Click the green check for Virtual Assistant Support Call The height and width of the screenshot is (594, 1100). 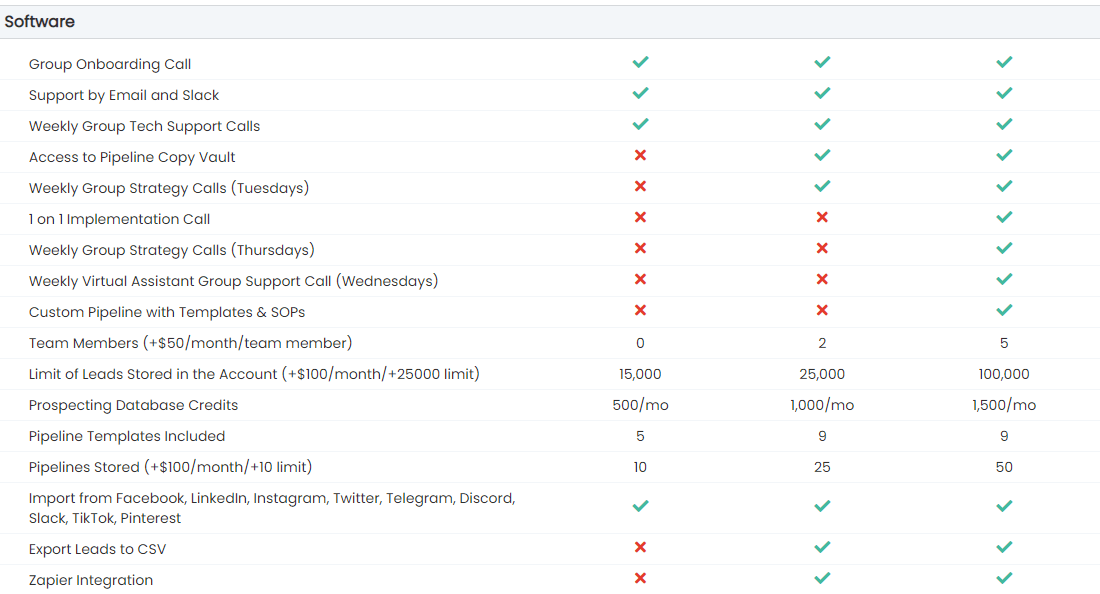1004,280
